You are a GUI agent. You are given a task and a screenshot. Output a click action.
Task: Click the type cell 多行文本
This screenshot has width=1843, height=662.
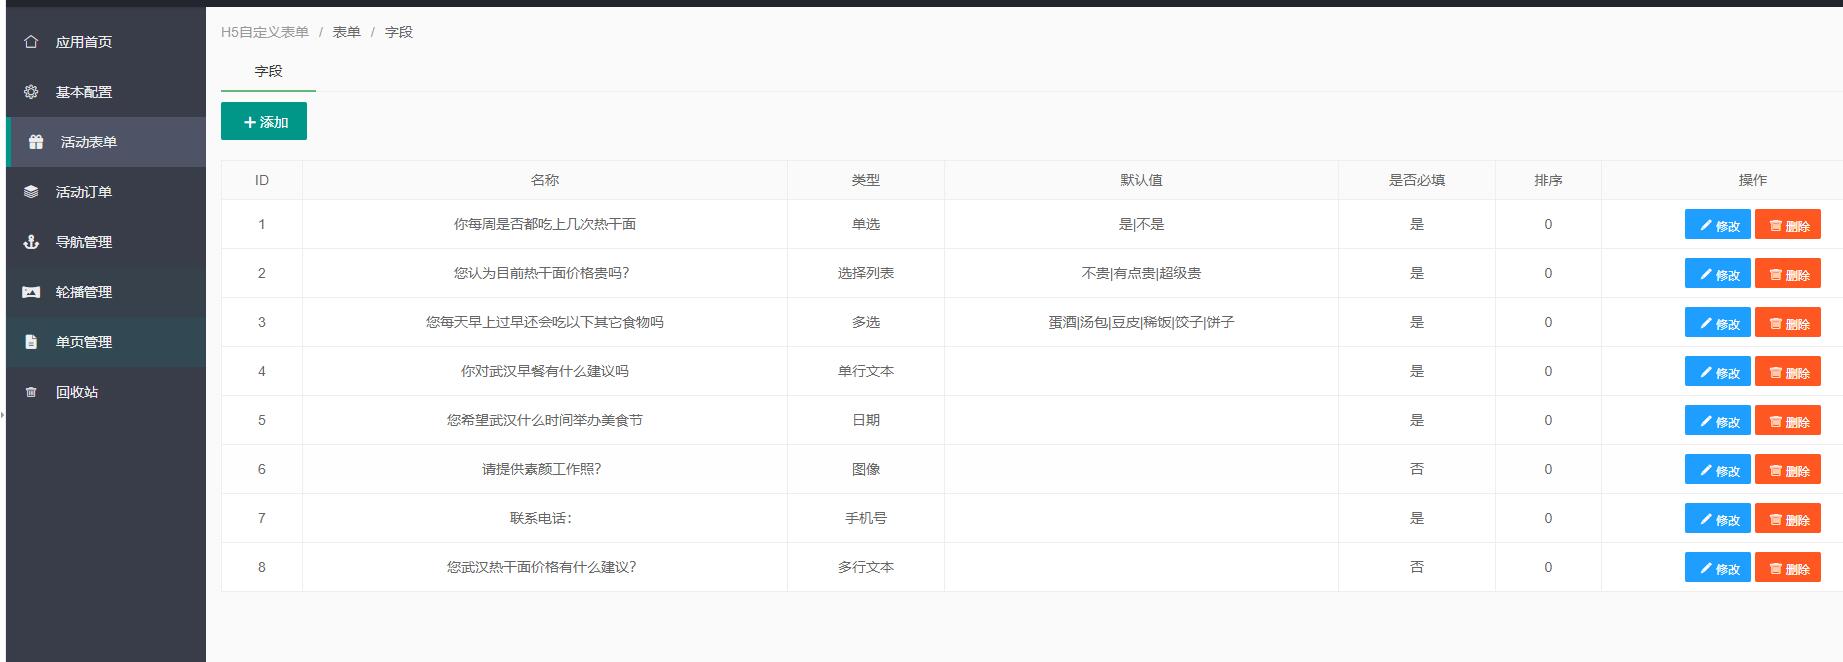(866, 567)
